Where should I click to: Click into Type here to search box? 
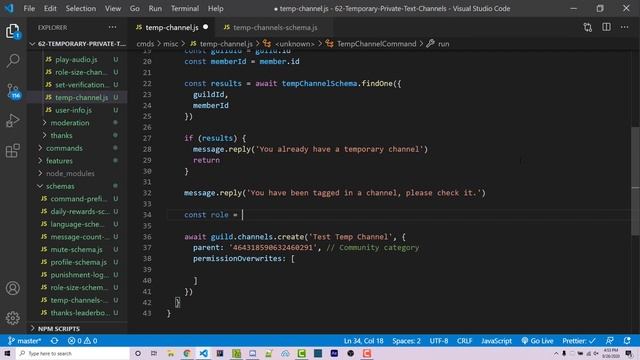click(x=73, y=353)
